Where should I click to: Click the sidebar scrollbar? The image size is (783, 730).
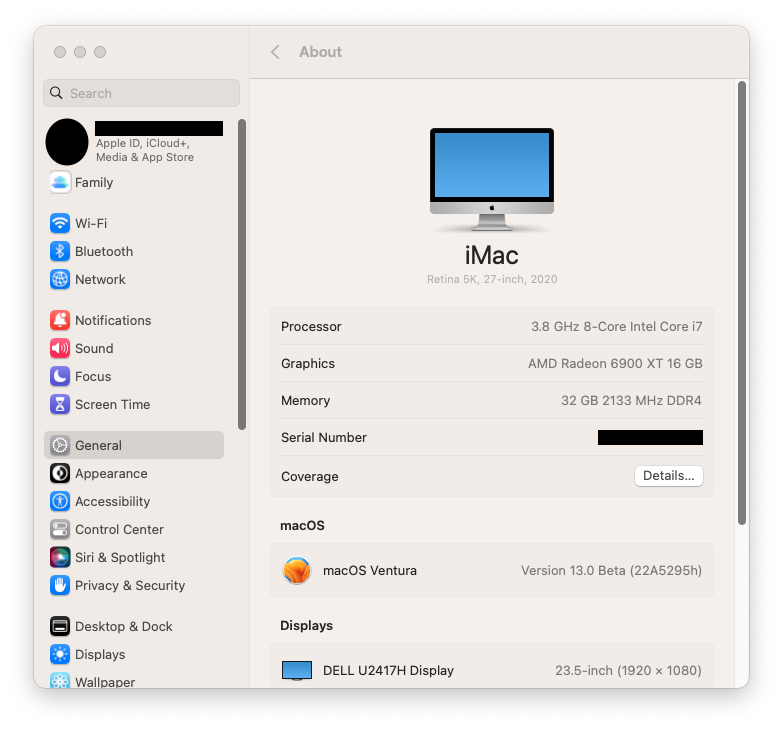tap(242, 274)
